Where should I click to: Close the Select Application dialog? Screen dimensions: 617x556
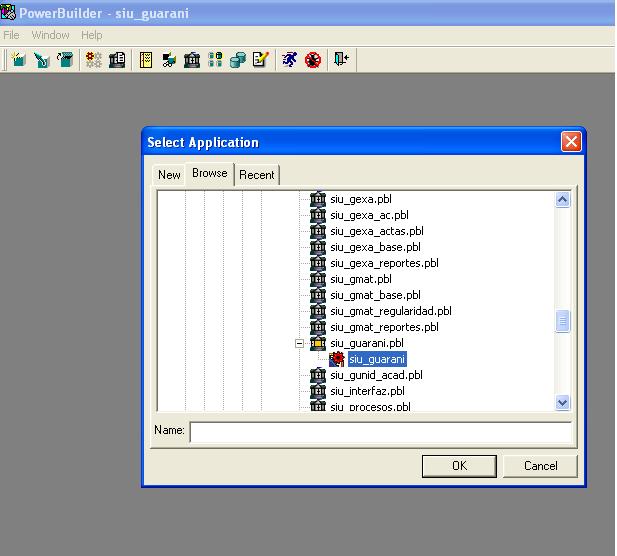571,142
